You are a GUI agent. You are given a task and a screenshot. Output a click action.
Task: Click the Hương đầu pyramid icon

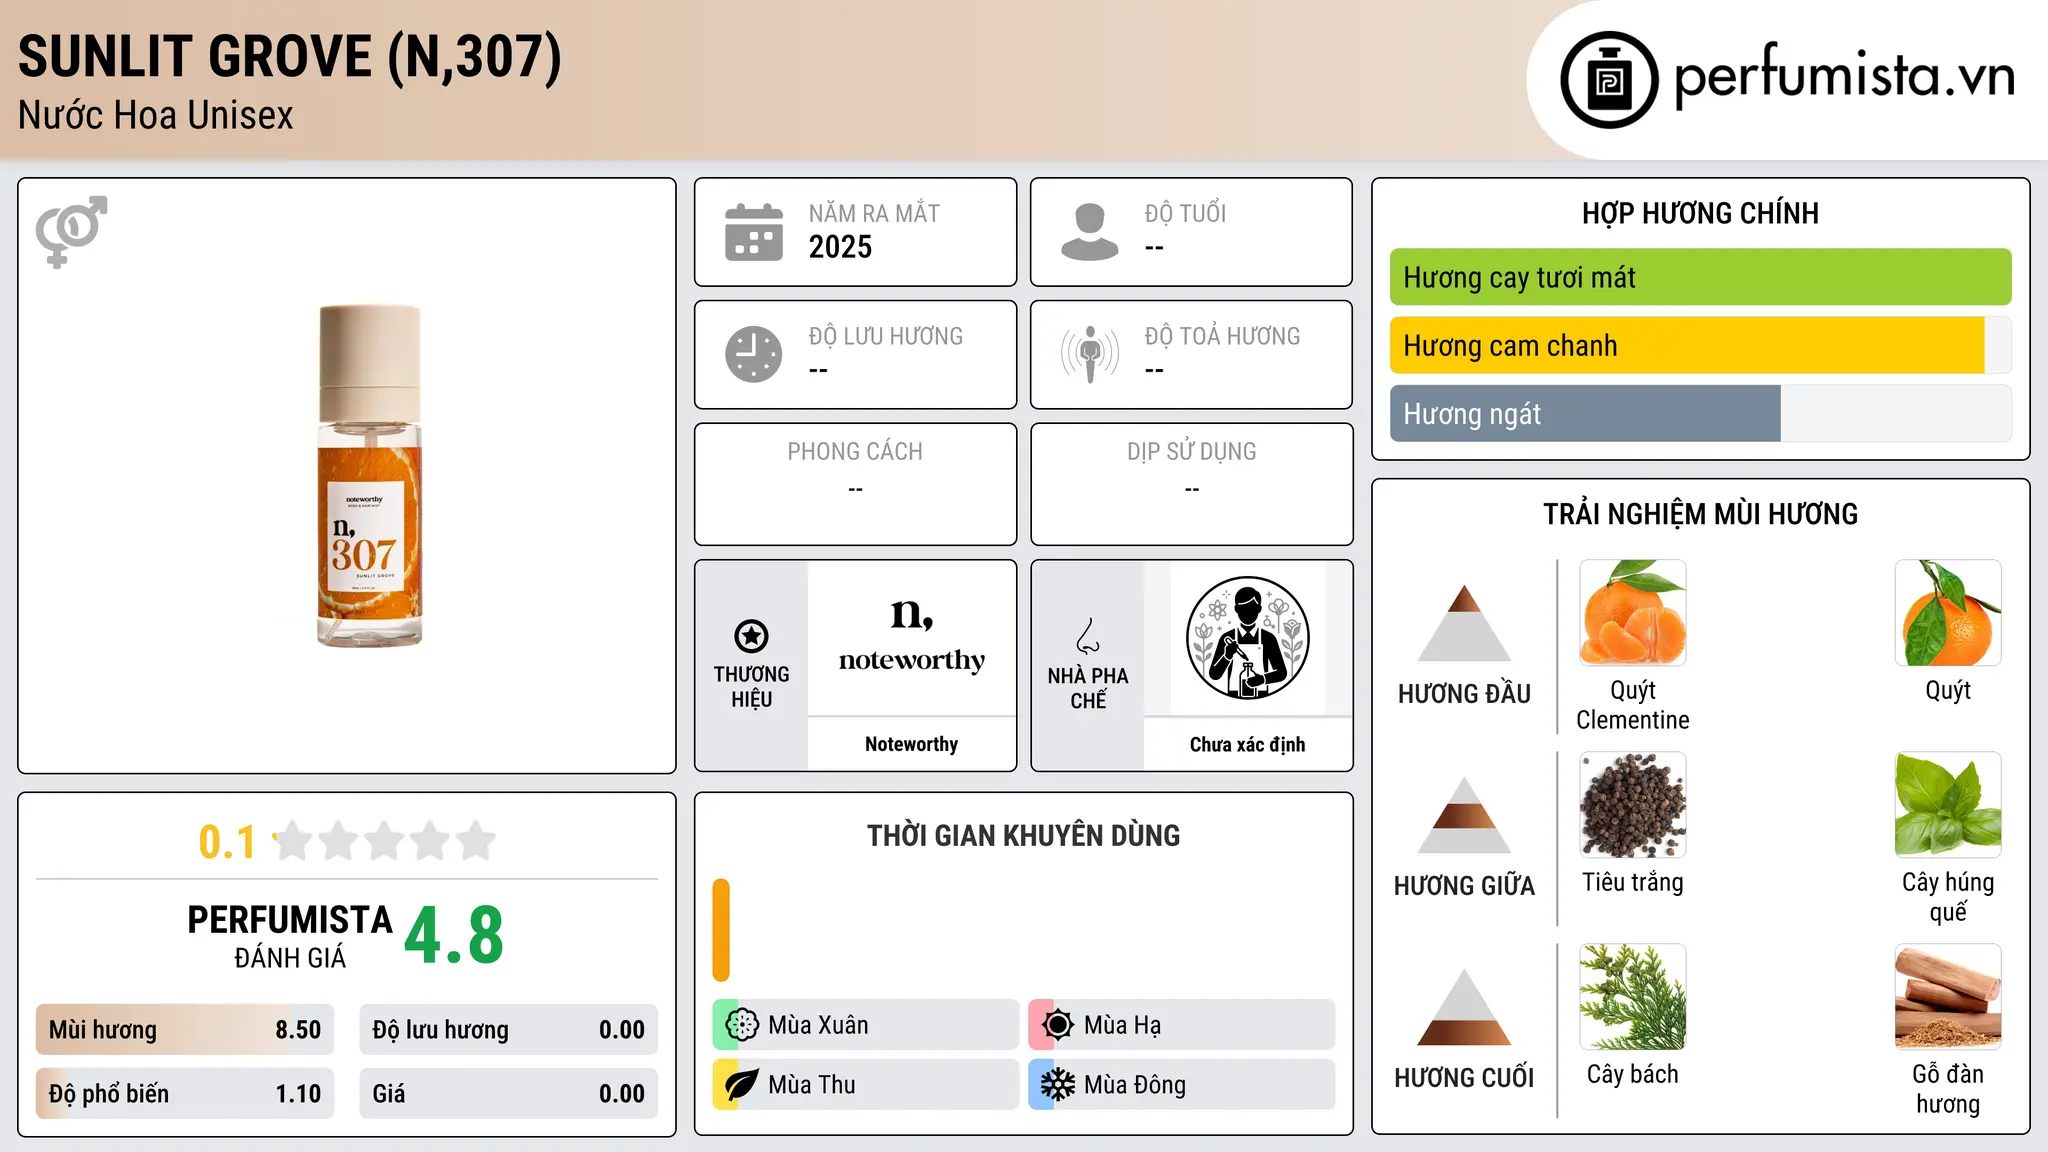point(1464,623)
